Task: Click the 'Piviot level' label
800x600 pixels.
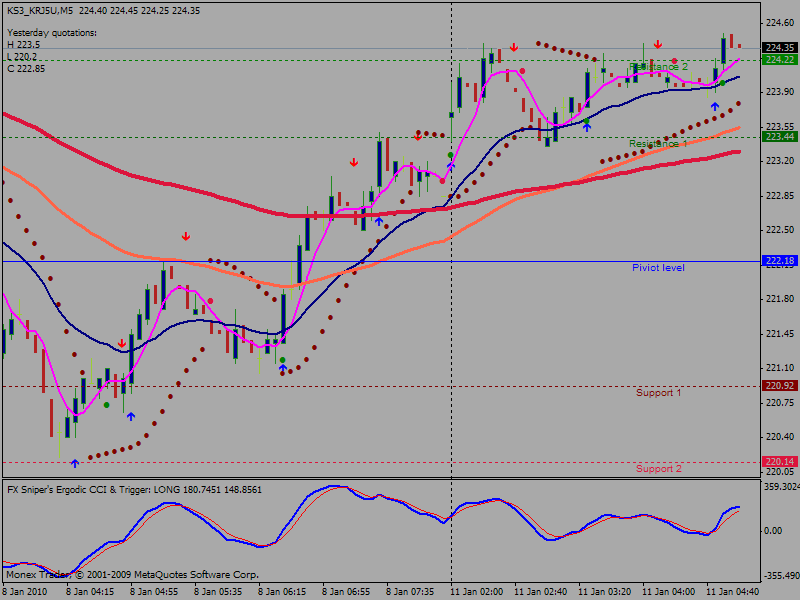Action: [x=658, y=268]
